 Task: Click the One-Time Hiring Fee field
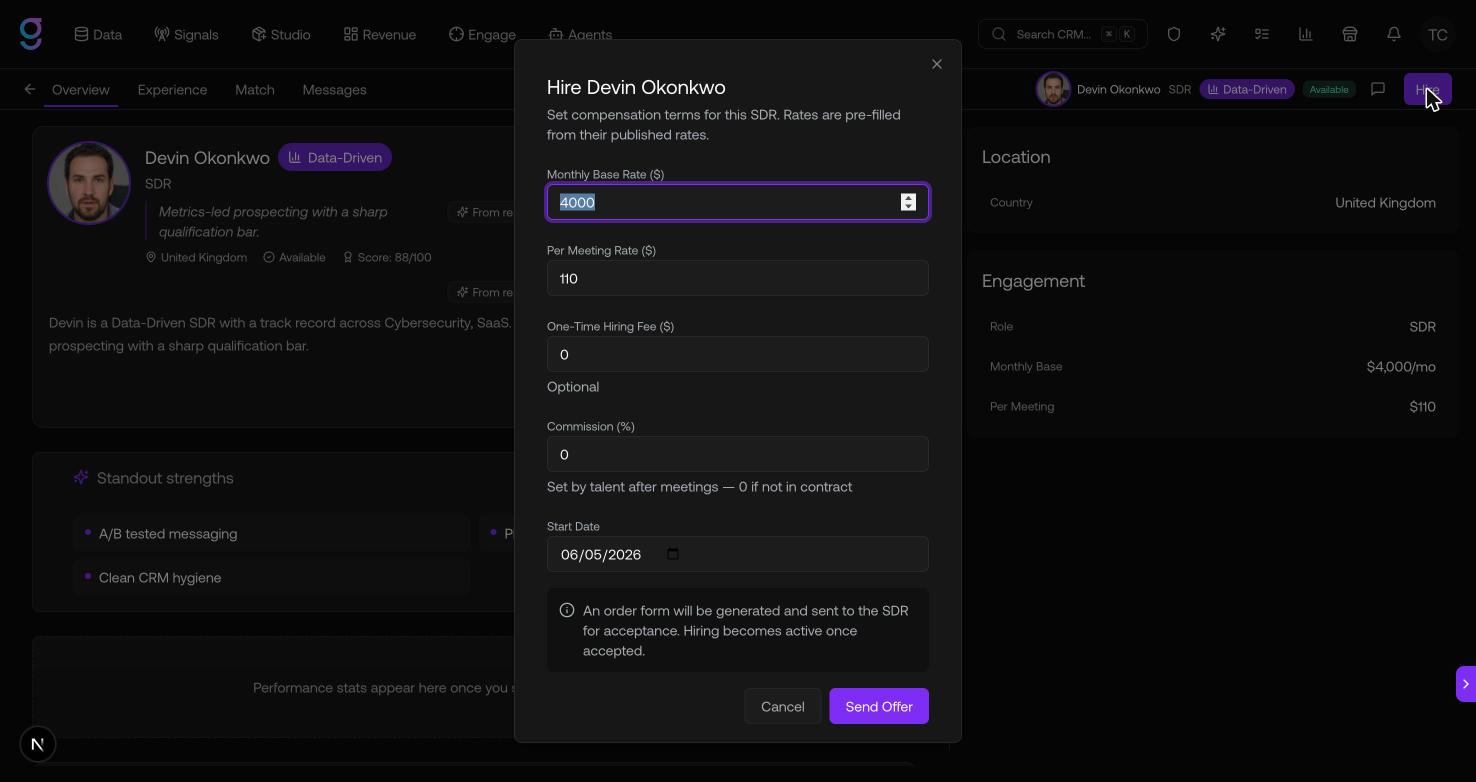click(738, 354)
